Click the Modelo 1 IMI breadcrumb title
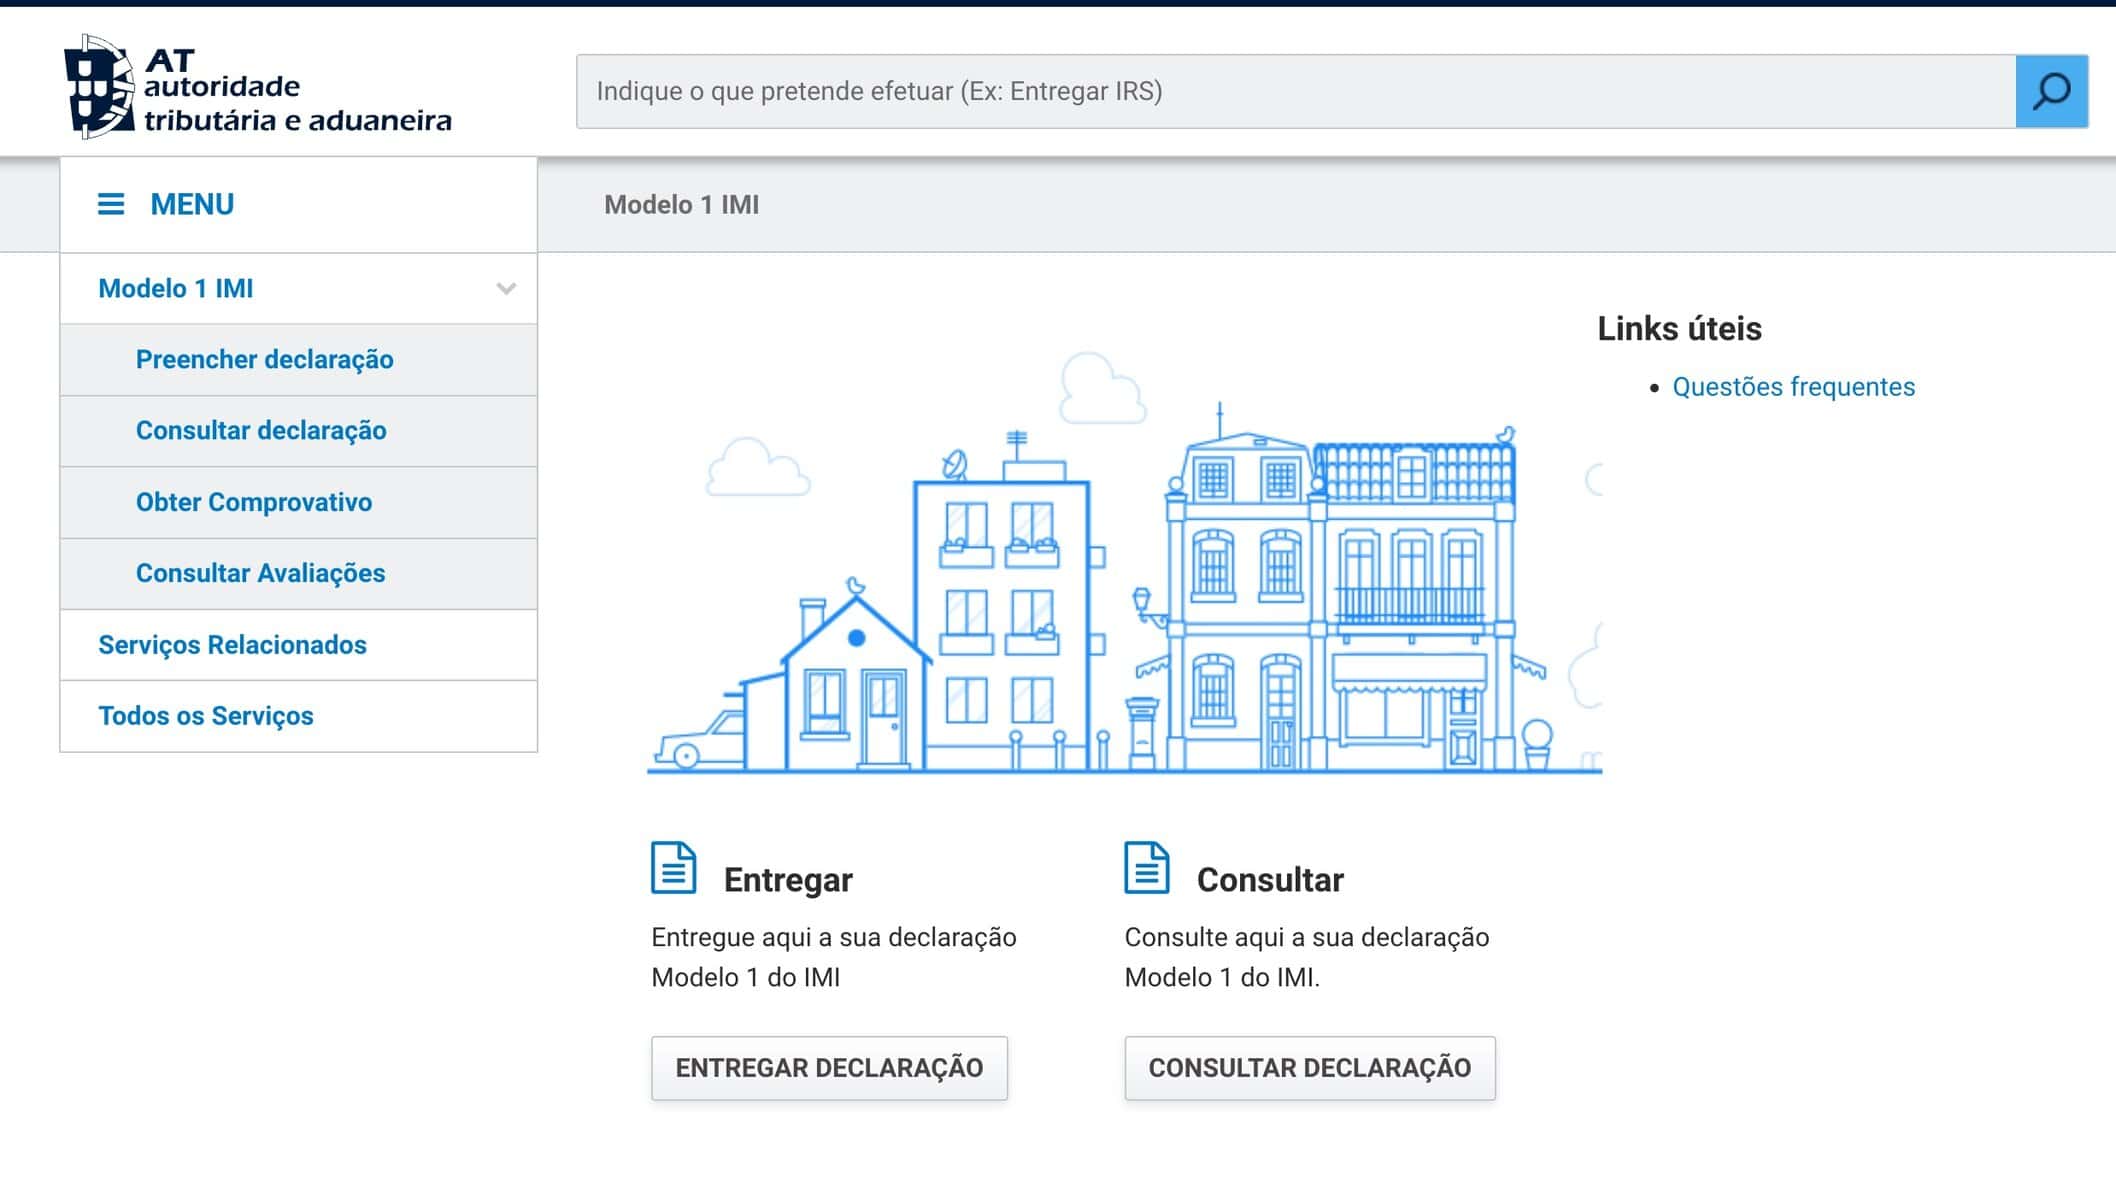This screenshot has width=2116, height=1200. 681,205
